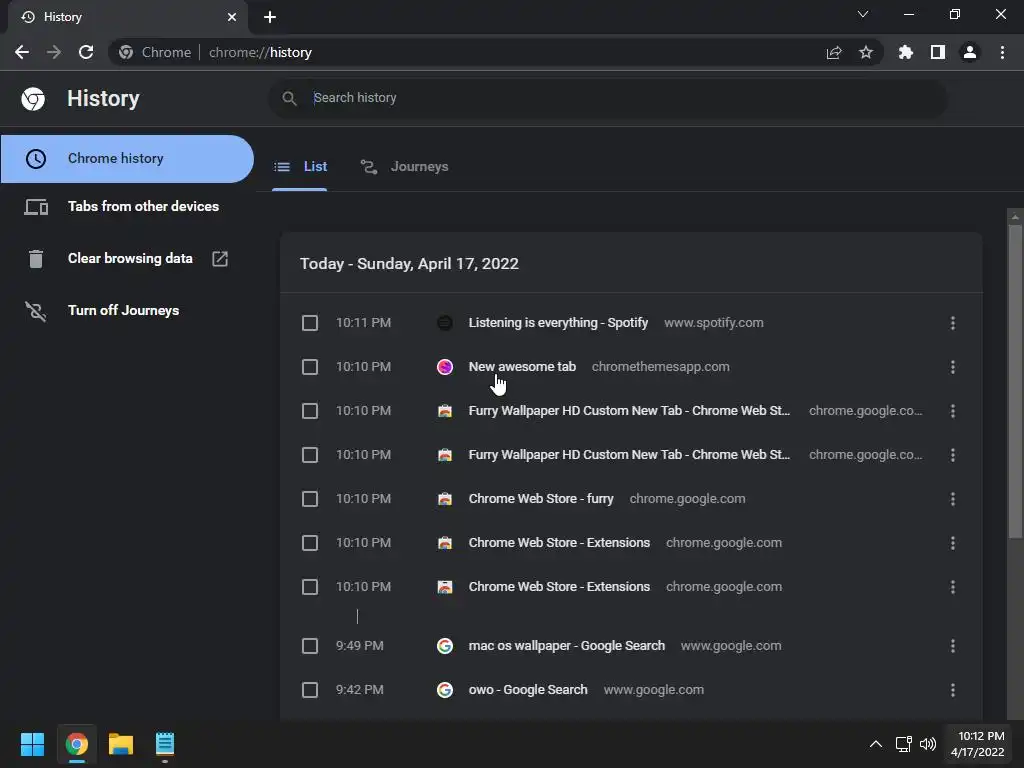This screenshot has height=768, width=1024.
Task: Open the New awesome tab link
Action: click(x=522, y=367)
